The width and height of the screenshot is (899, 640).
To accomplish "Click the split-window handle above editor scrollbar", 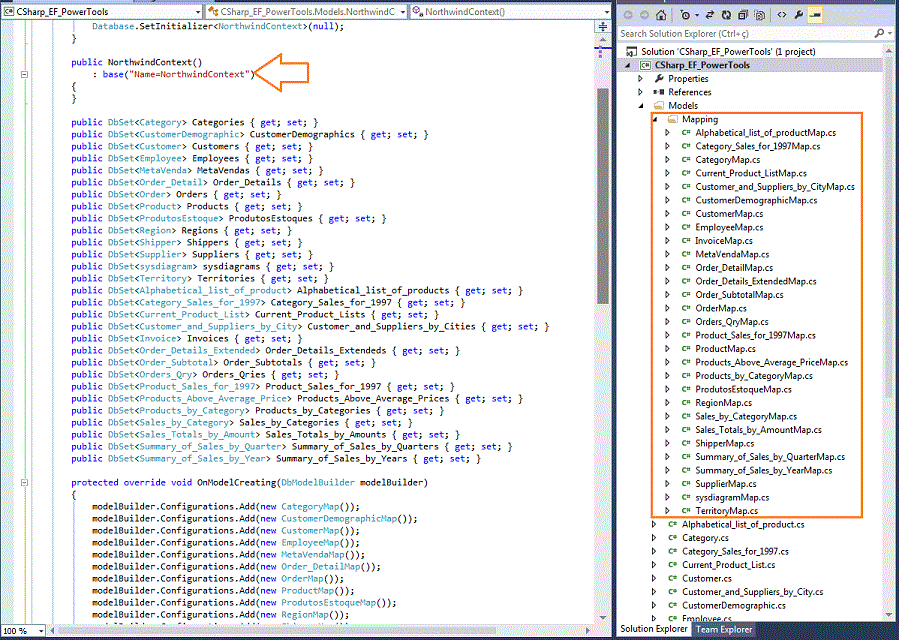I will 603,26.
